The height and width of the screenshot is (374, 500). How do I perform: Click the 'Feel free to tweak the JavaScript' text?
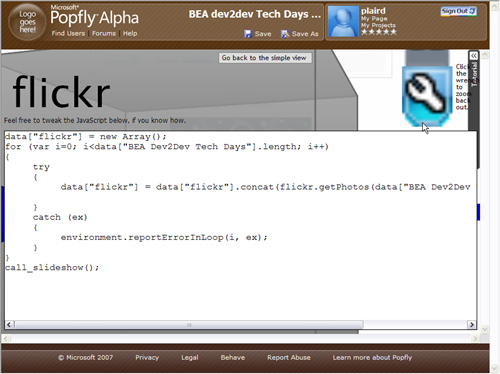point(95,120)
